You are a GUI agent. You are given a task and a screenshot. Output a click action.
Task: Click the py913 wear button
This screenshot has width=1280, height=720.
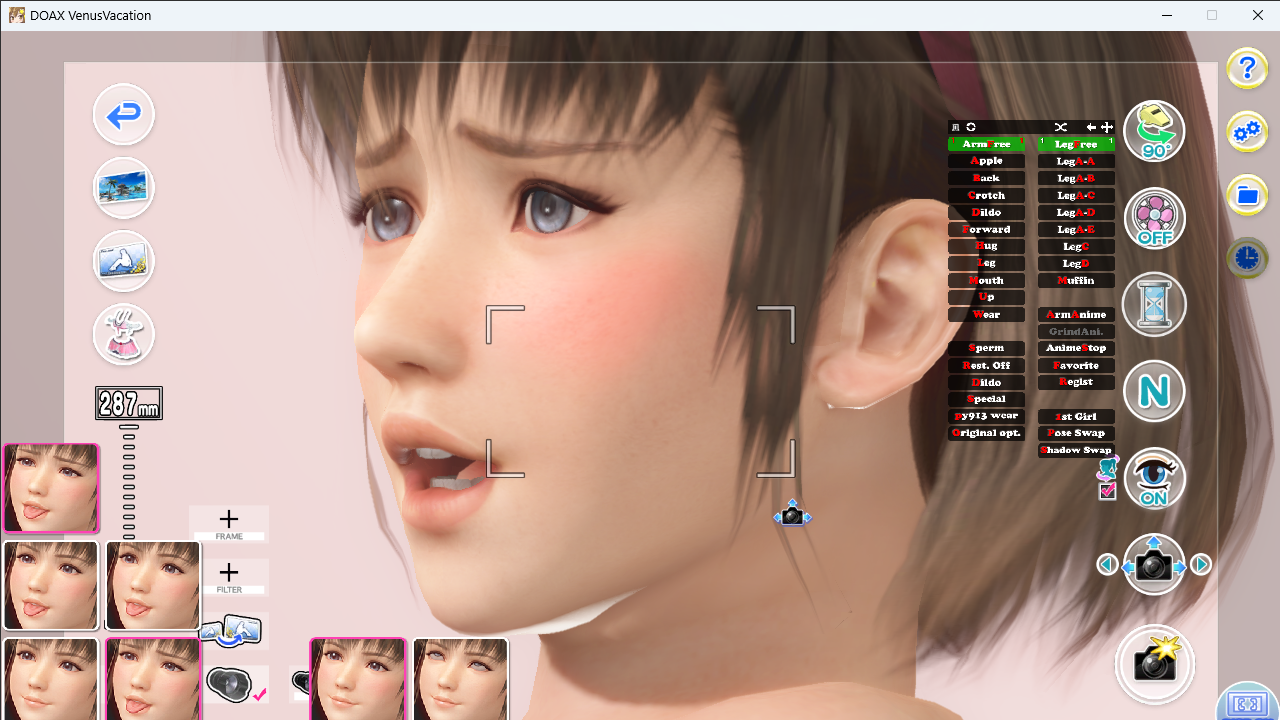[986, 416]
